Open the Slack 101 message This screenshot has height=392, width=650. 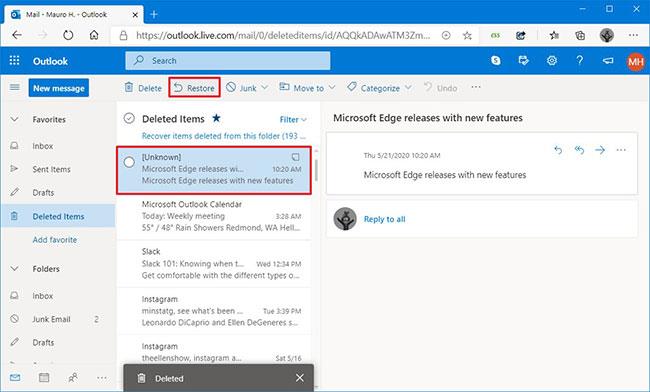coord(214,264)
